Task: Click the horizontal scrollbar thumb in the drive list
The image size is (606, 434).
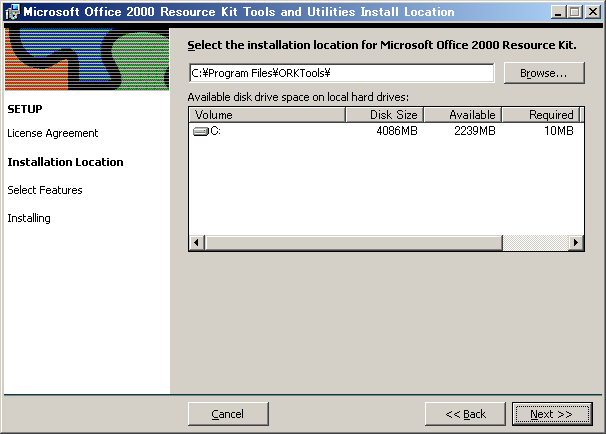Action: coord(352,243)
